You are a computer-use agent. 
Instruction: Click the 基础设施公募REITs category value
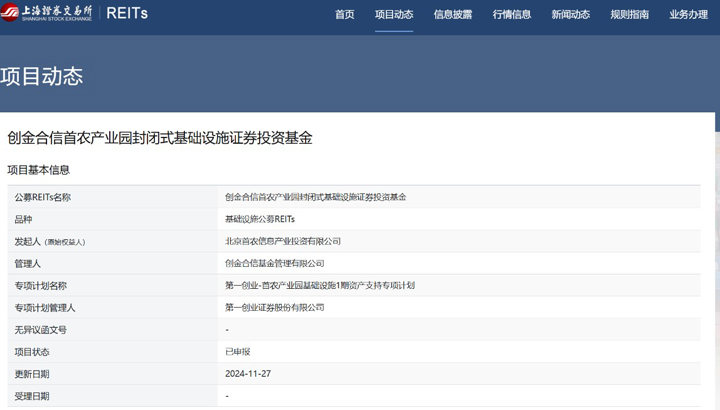tap(260, 219)
